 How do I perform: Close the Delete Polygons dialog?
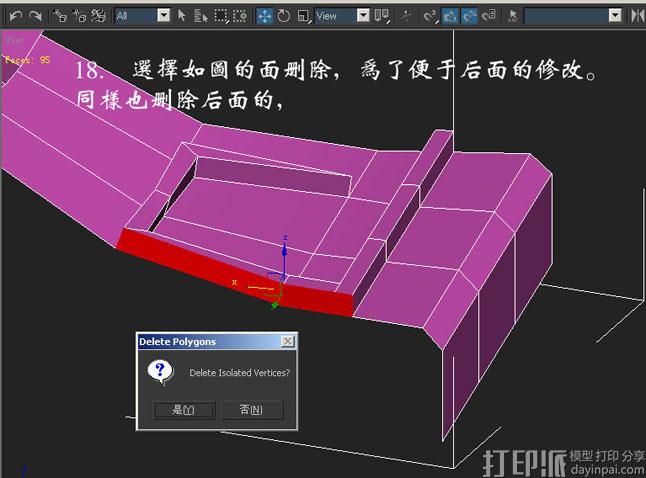pyautogui.click(x=288, y=342)
